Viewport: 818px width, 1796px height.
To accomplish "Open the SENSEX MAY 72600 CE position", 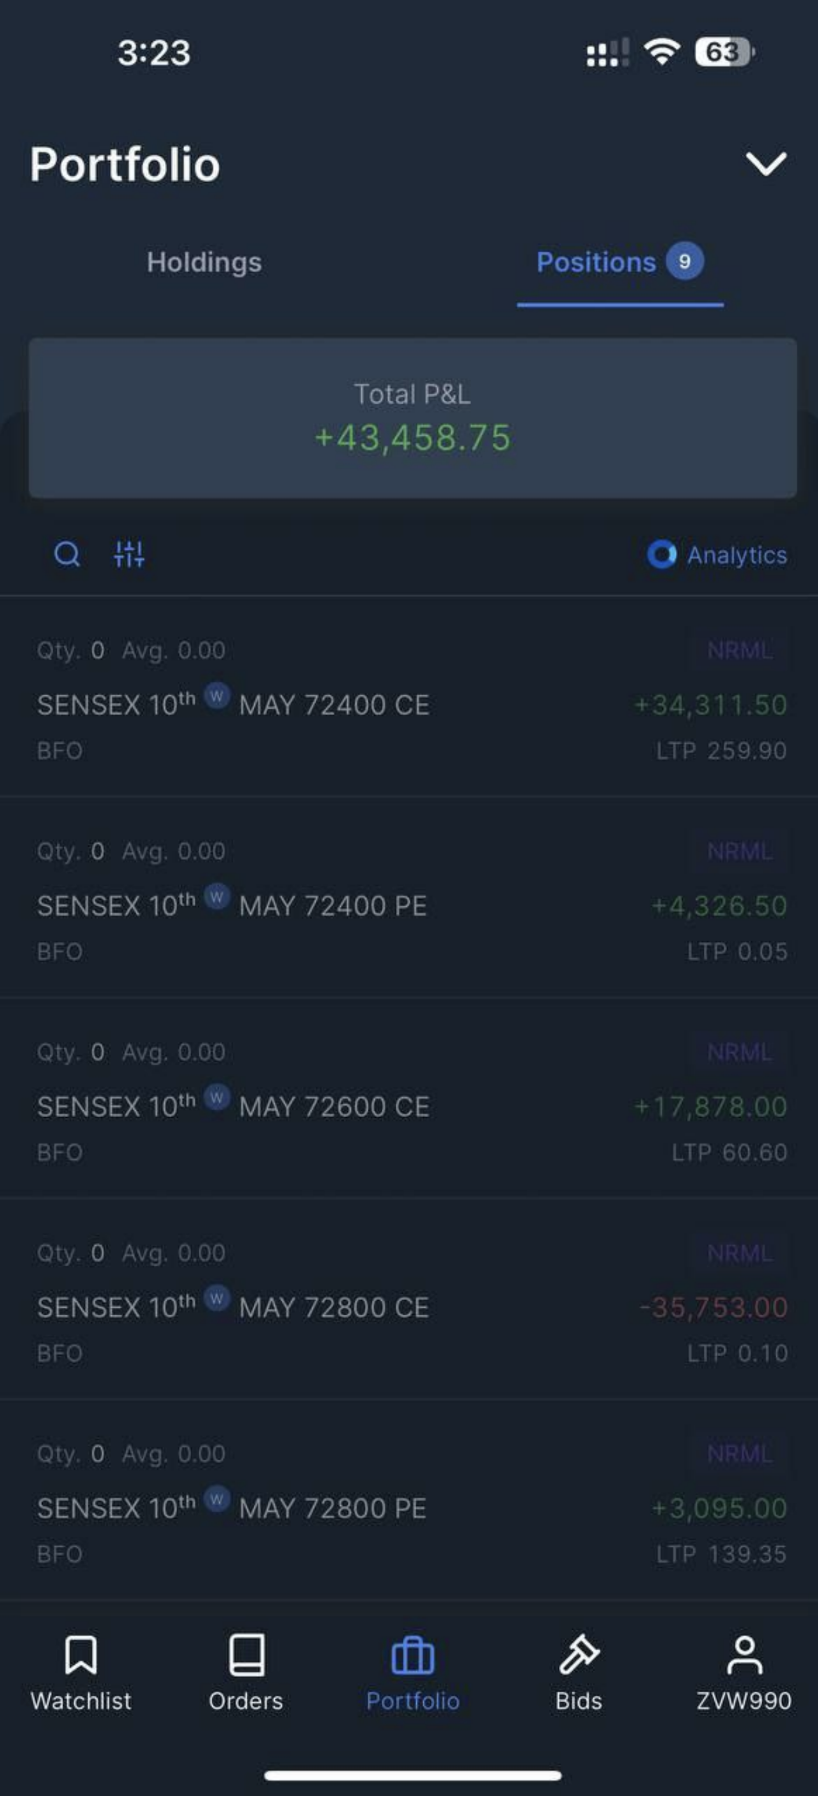I will (x=409, y=1099).
